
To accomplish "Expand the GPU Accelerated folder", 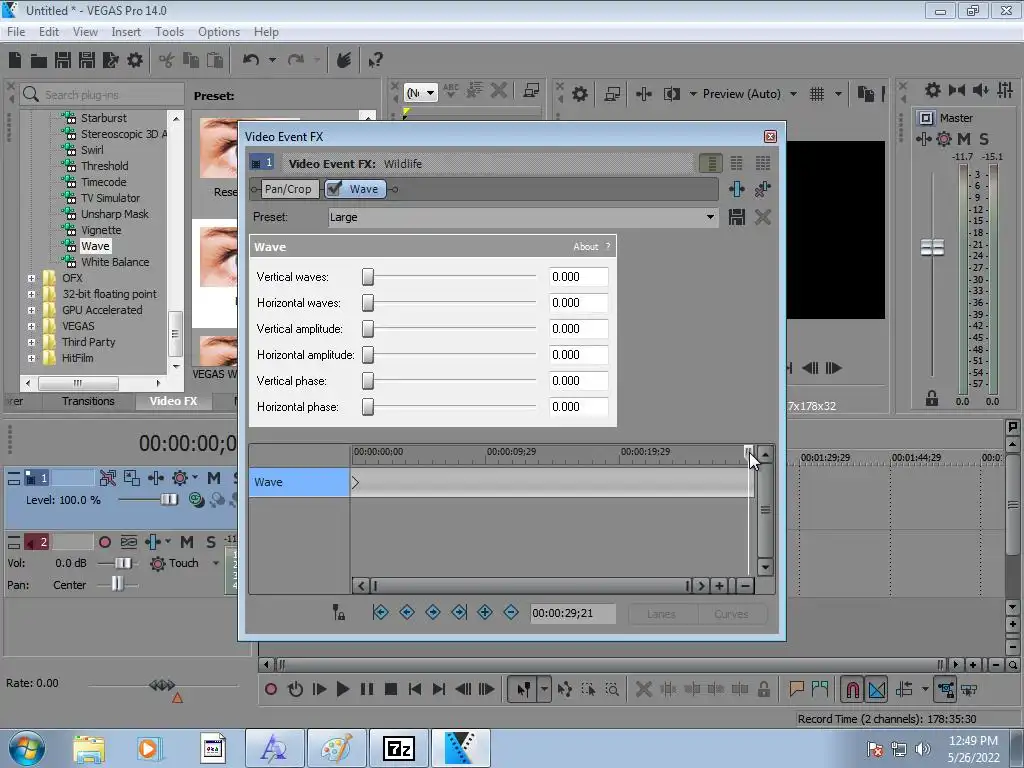I will point(31,310).
